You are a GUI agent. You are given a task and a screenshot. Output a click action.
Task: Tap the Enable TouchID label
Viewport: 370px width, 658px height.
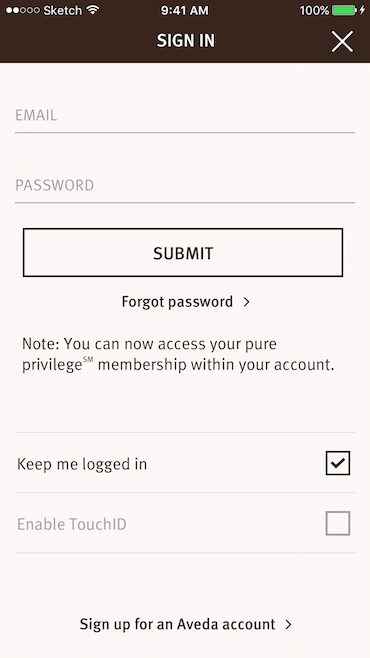pyautogui.click(x=72, y=524)
